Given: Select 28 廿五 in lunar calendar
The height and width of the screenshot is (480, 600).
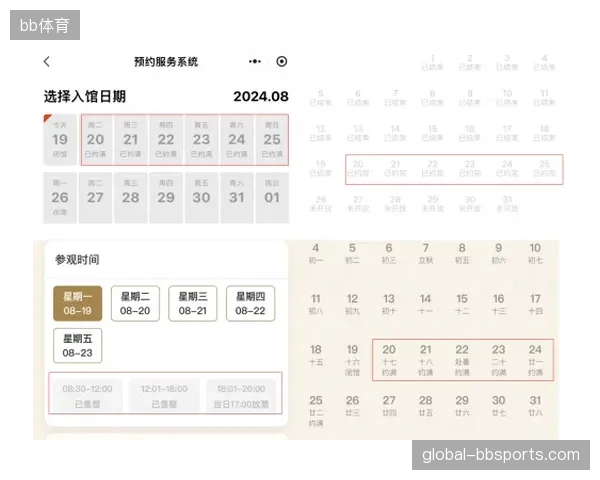Looking at the screenshot, I should click(426, 406).
